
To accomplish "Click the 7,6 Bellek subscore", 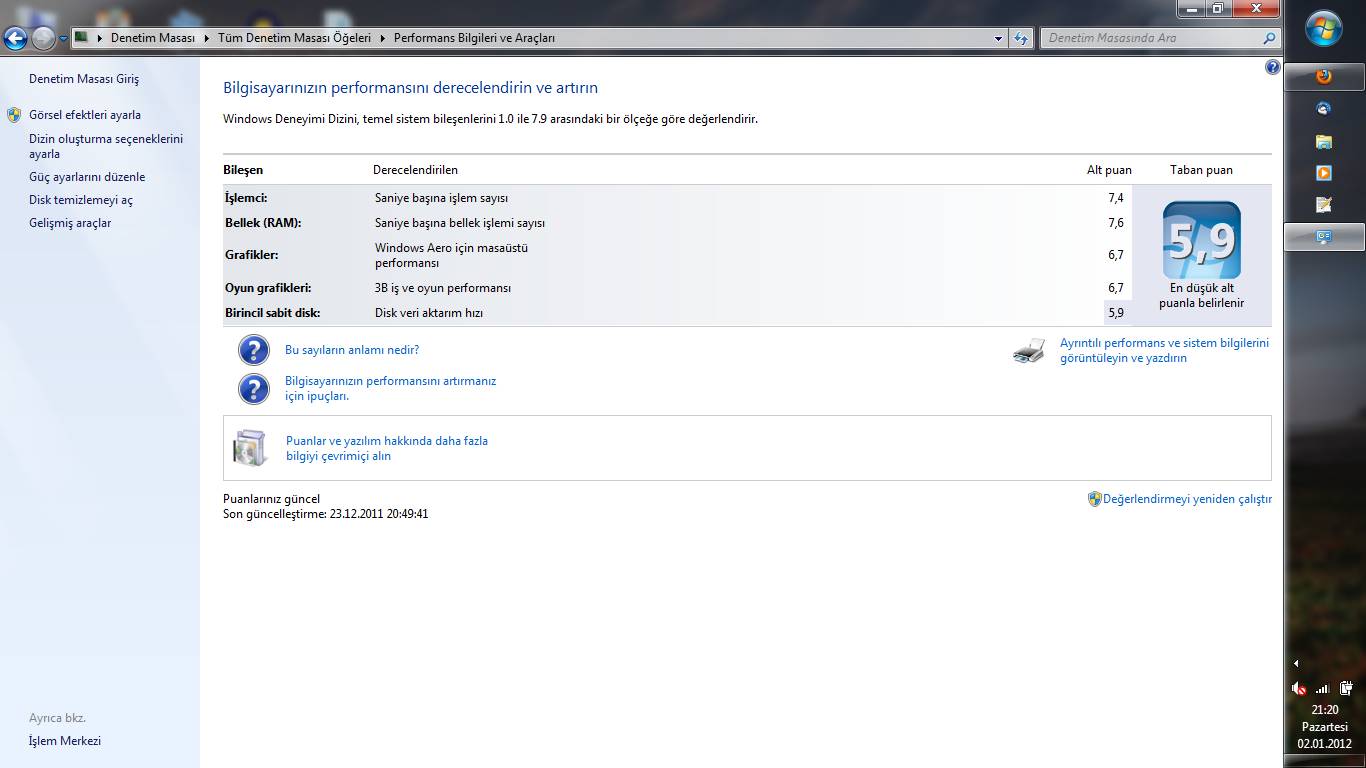I will 1116,223.
